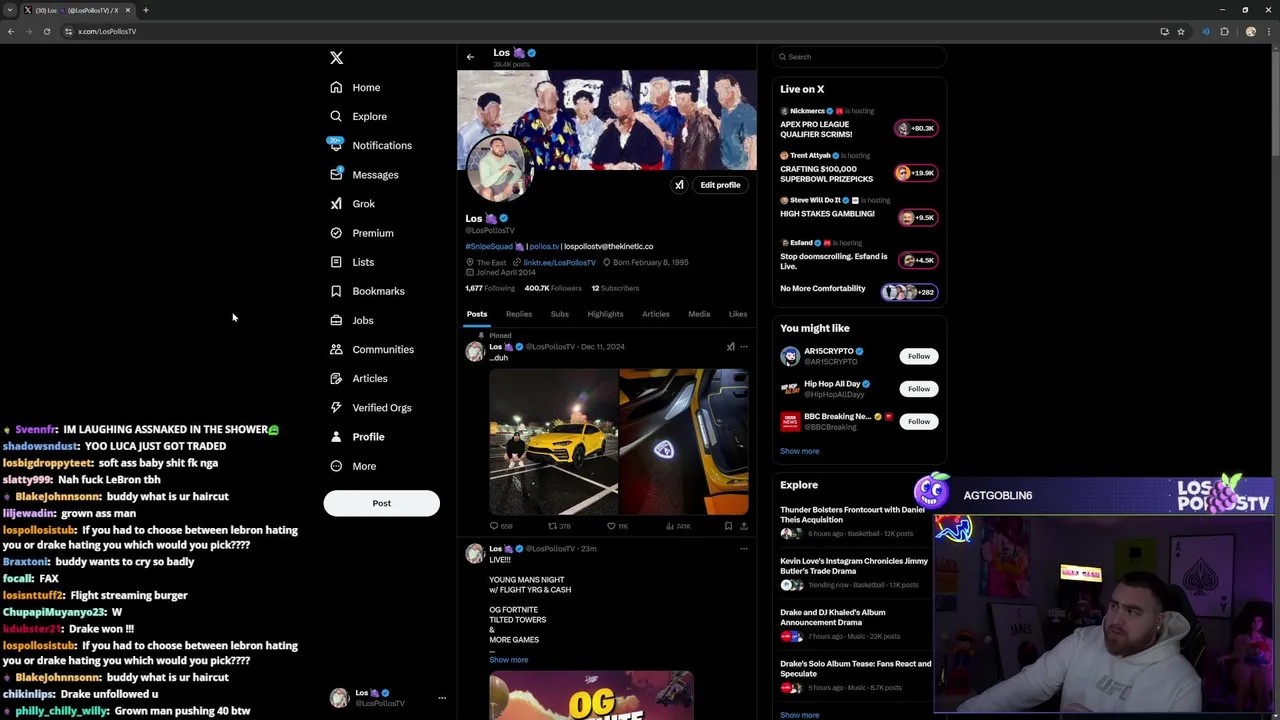This screenshot has height=720, width=1280.
Task: Show more under You might like
Action: point(799,451)
